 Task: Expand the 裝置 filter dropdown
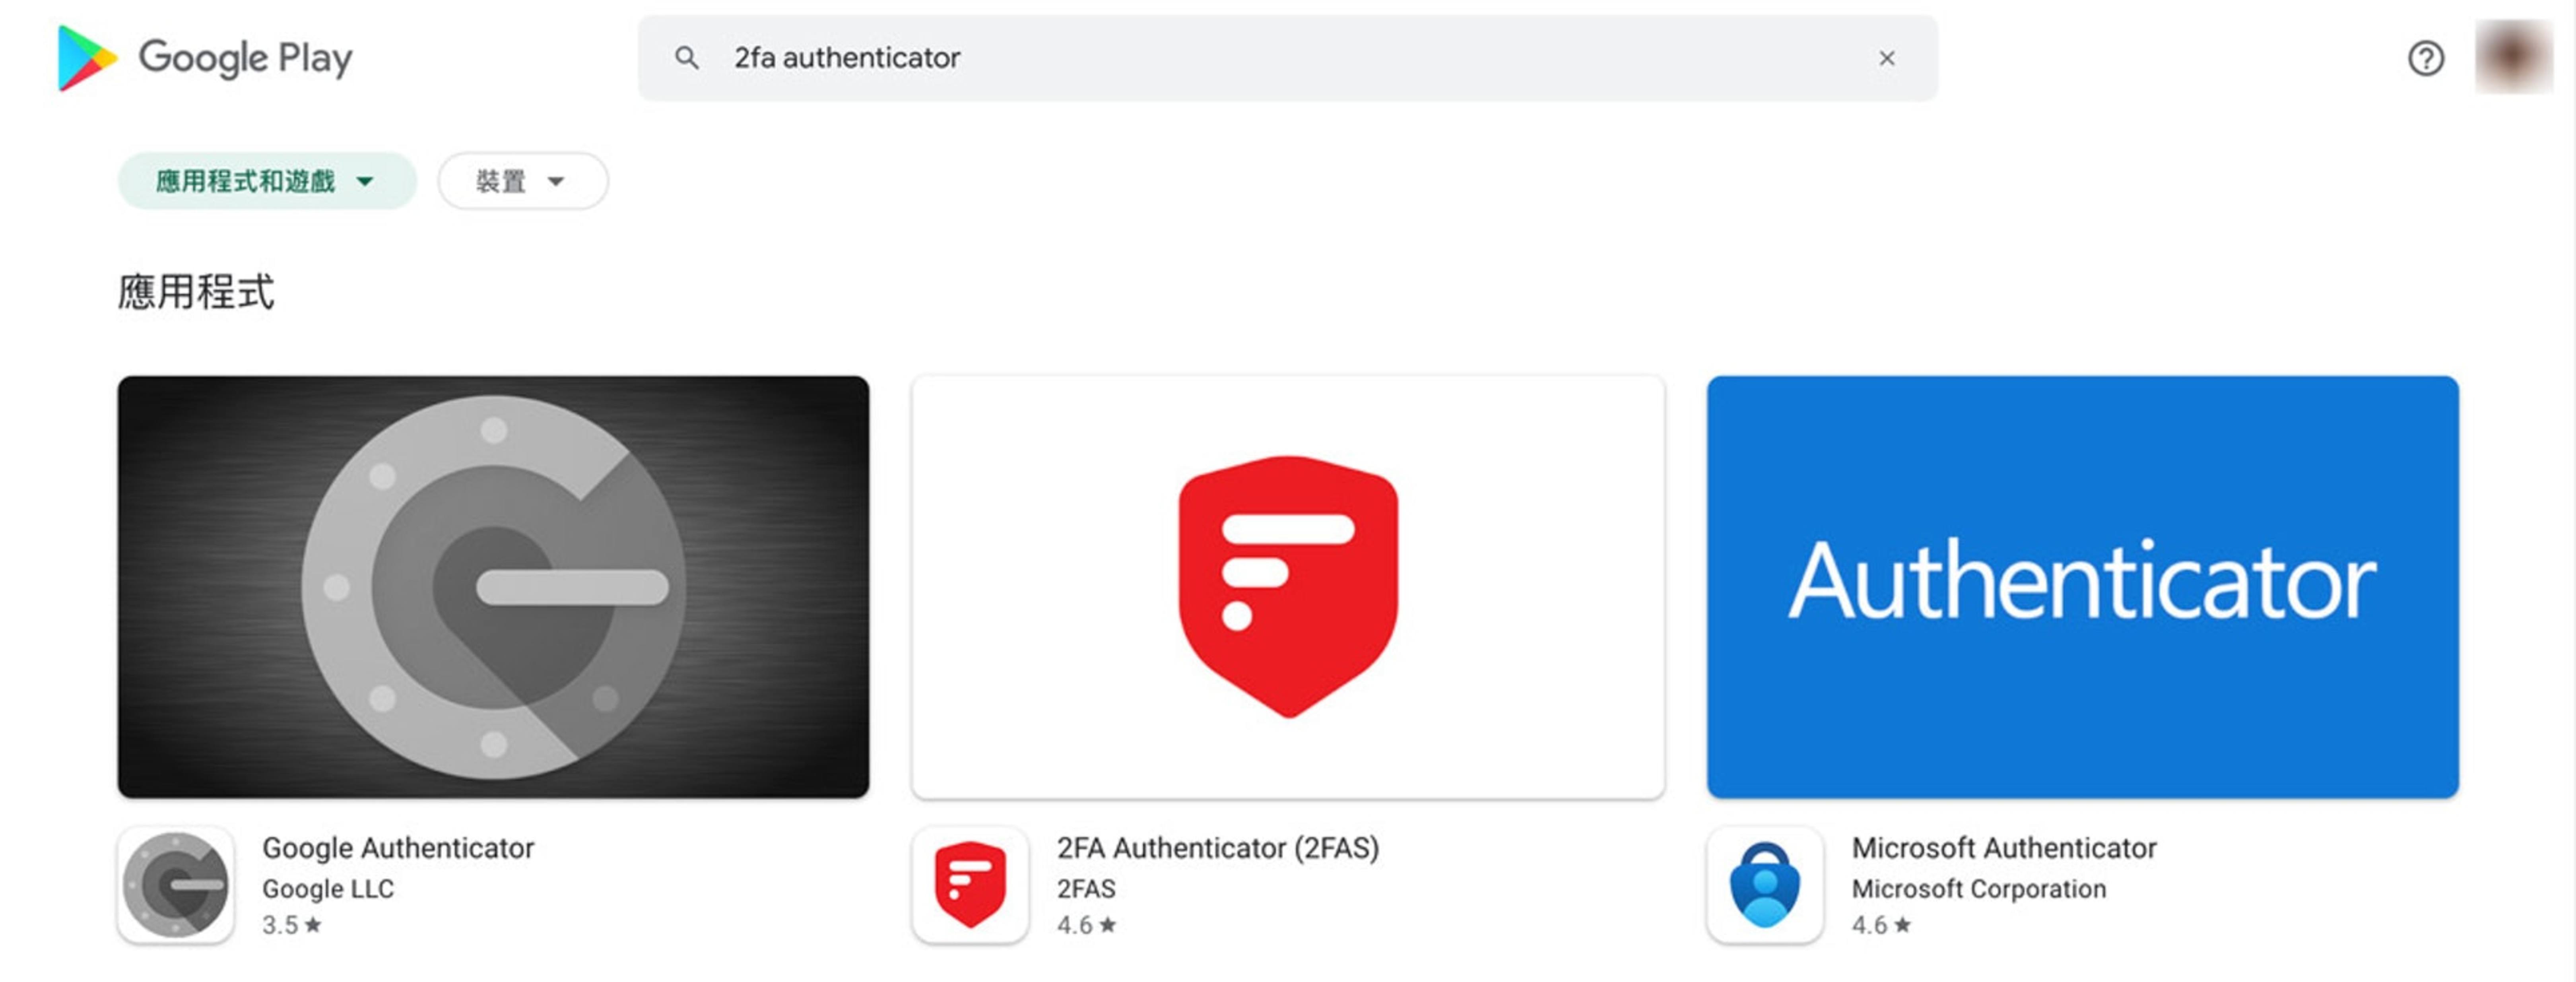[x=523, y=181]
